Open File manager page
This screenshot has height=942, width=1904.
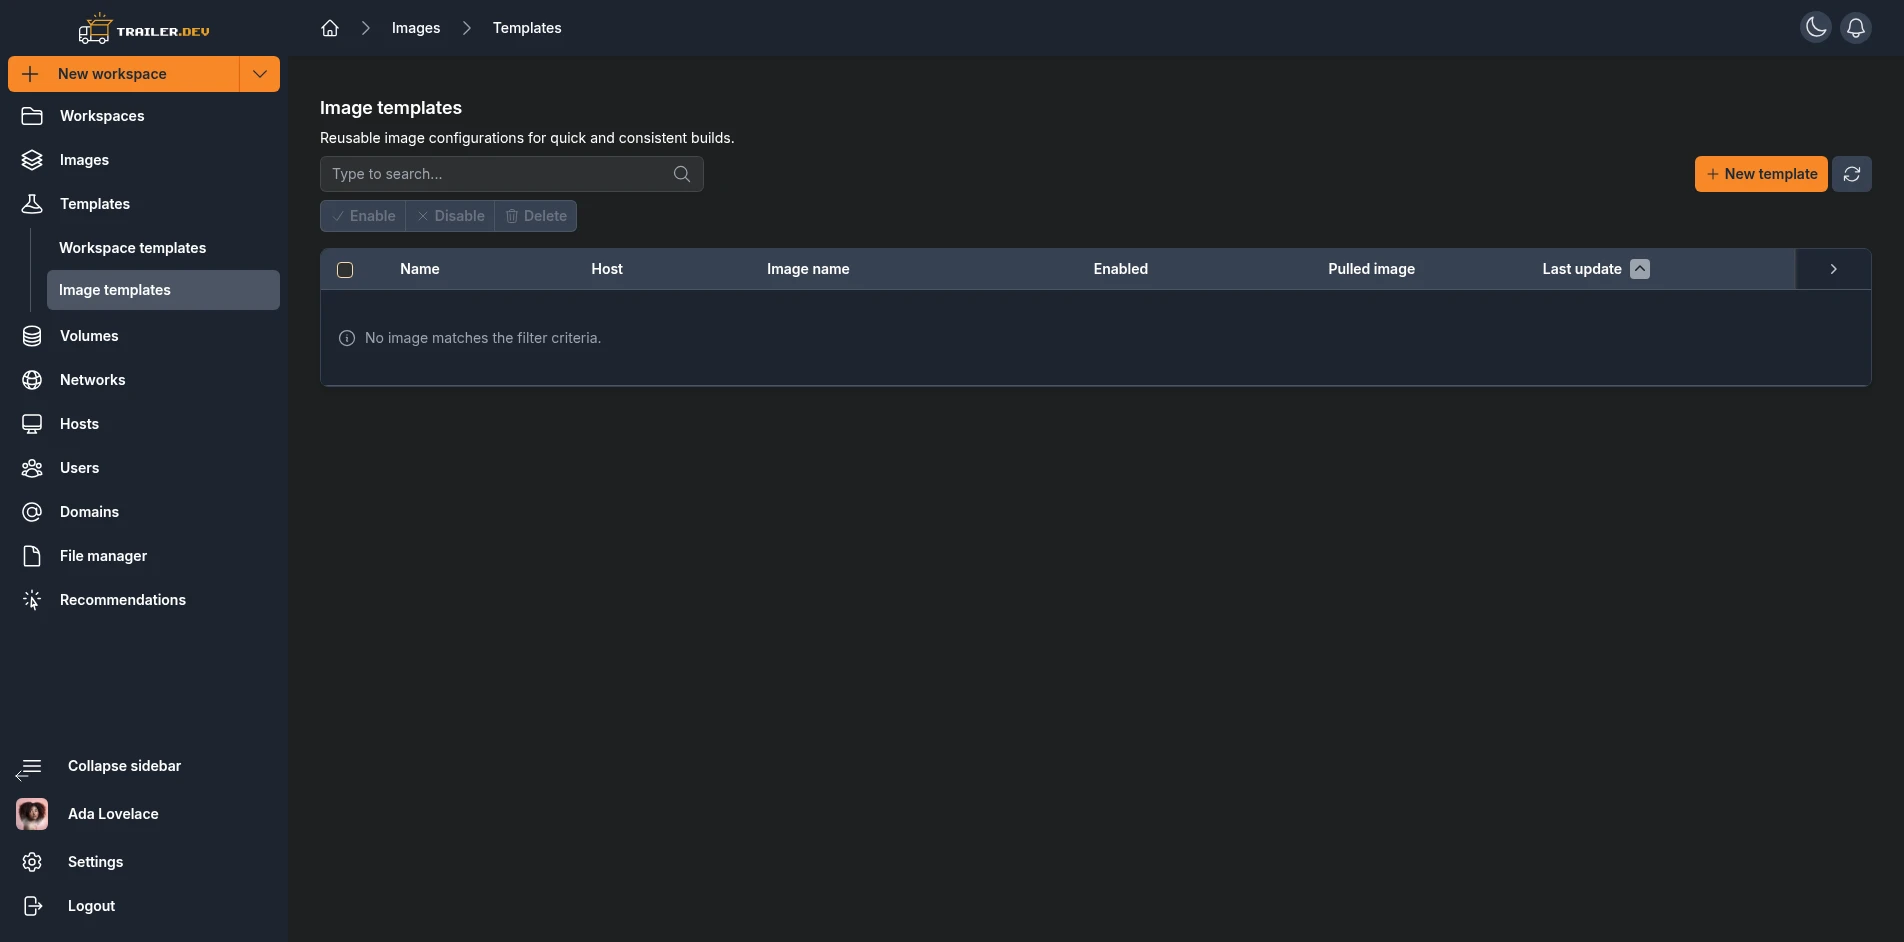(144, 556)
